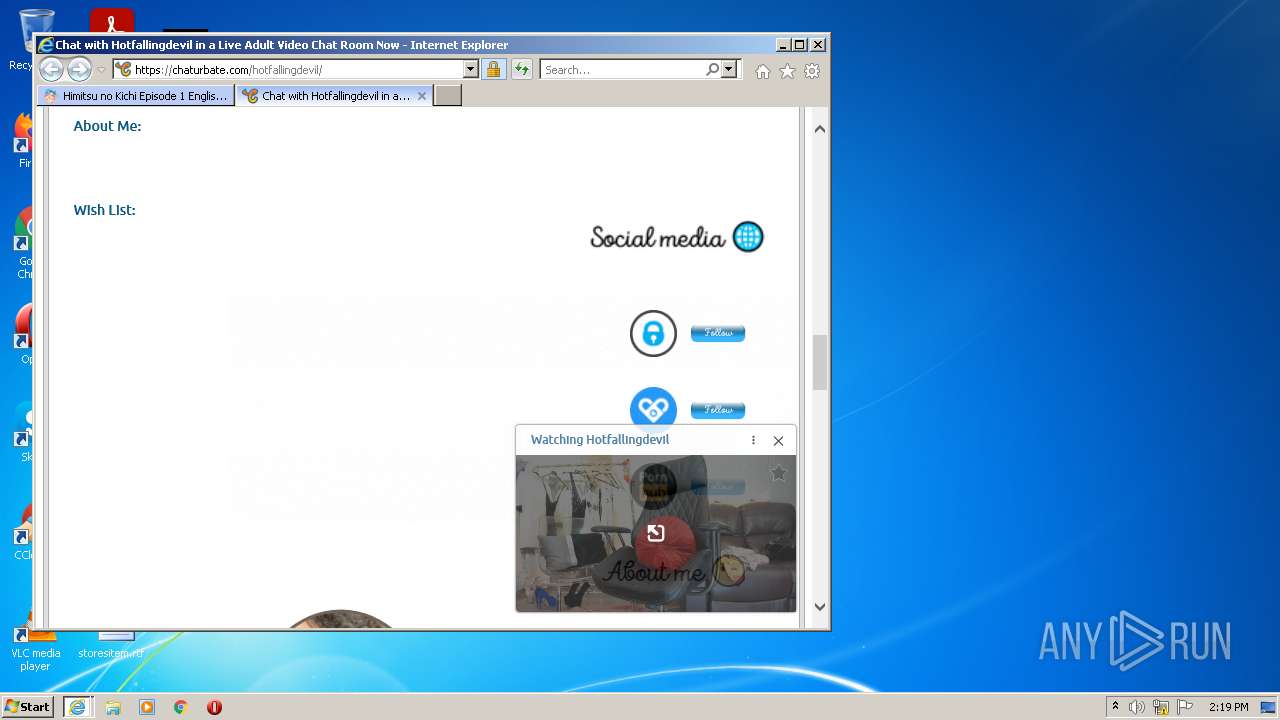This screenshot has height=720, width=1280.
Task: Expand the address bar autocomplete dropdown
Action: 471,70
